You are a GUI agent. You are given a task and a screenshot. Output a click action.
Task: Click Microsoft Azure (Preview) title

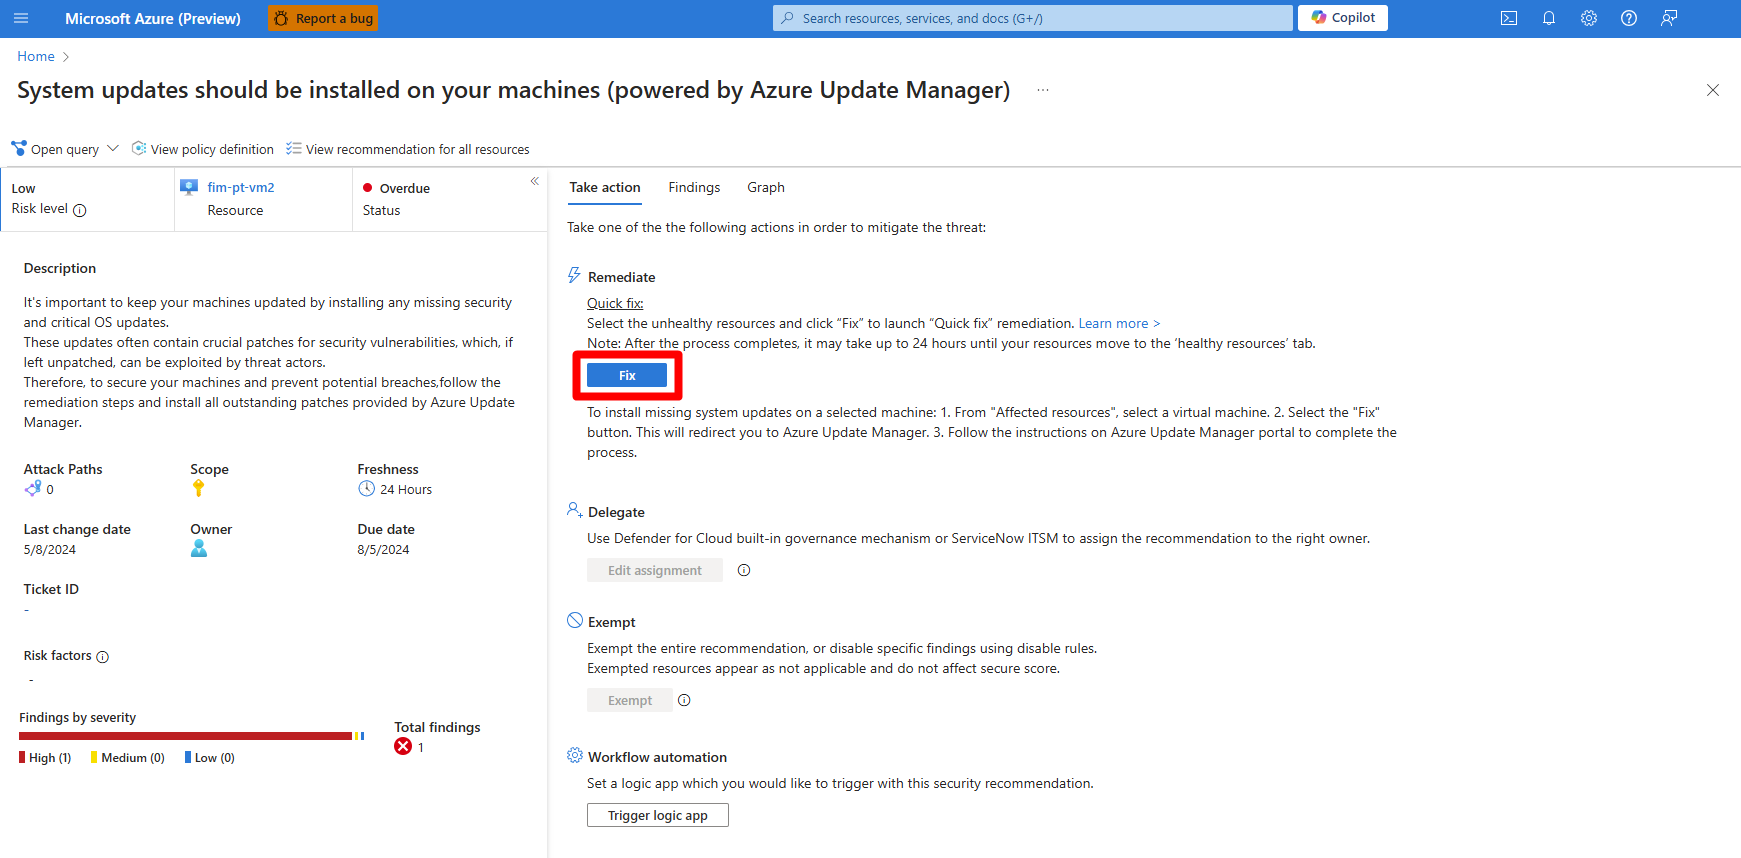(153, 18)
